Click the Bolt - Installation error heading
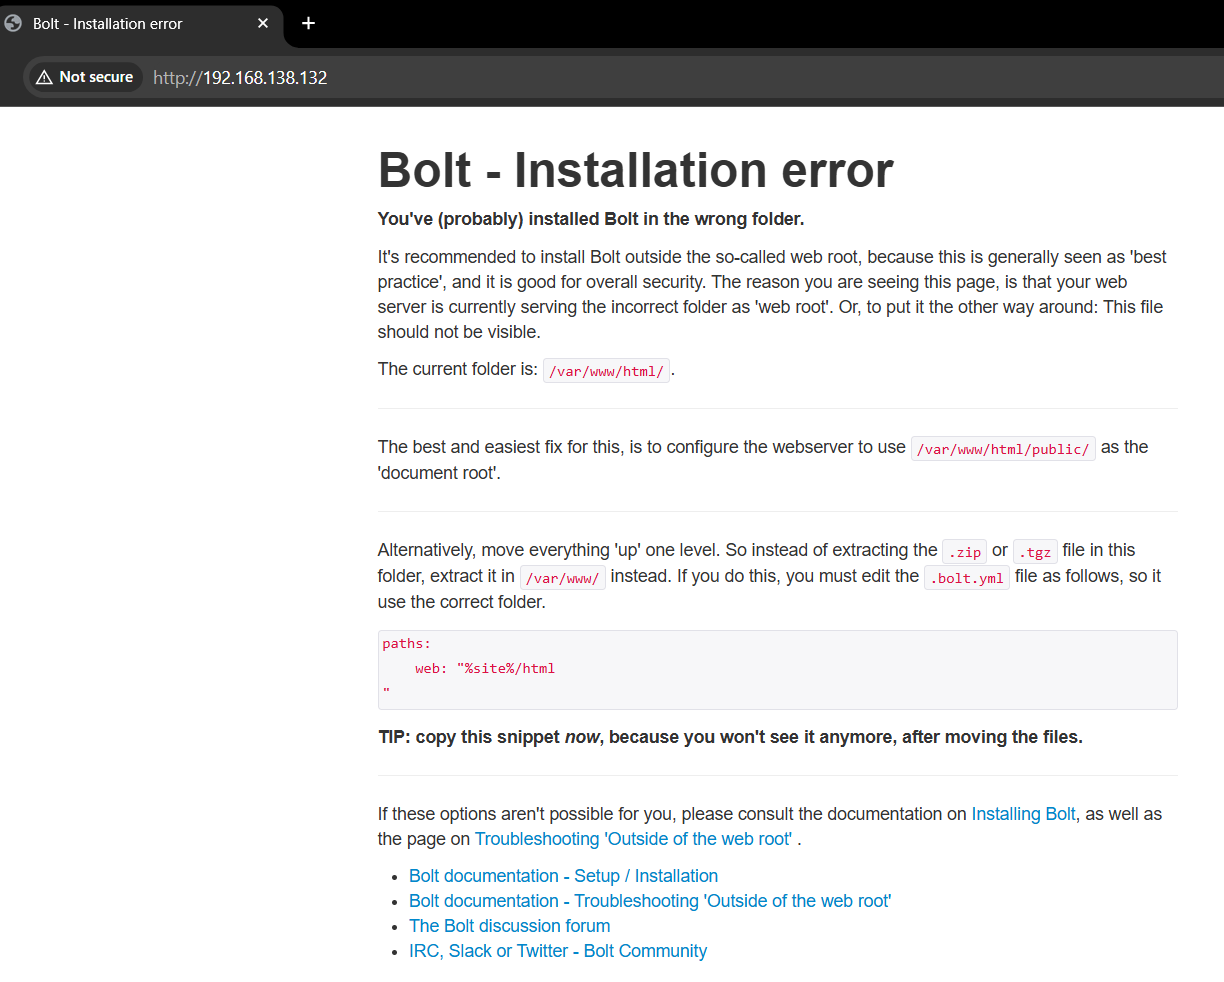1224x982 pixels. click(635, 170)
